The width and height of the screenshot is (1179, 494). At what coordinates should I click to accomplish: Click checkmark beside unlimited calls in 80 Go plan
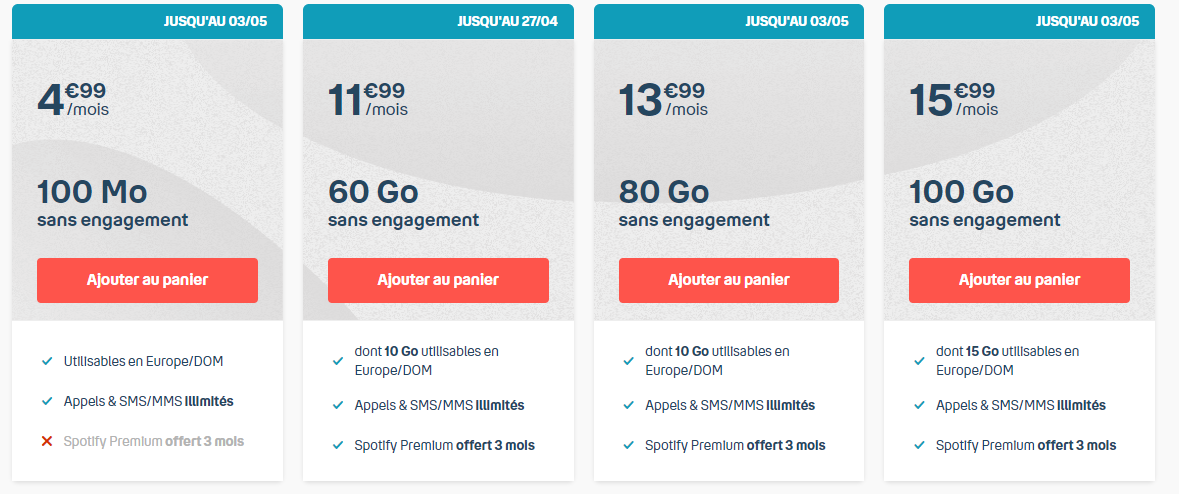pos(628,405)
